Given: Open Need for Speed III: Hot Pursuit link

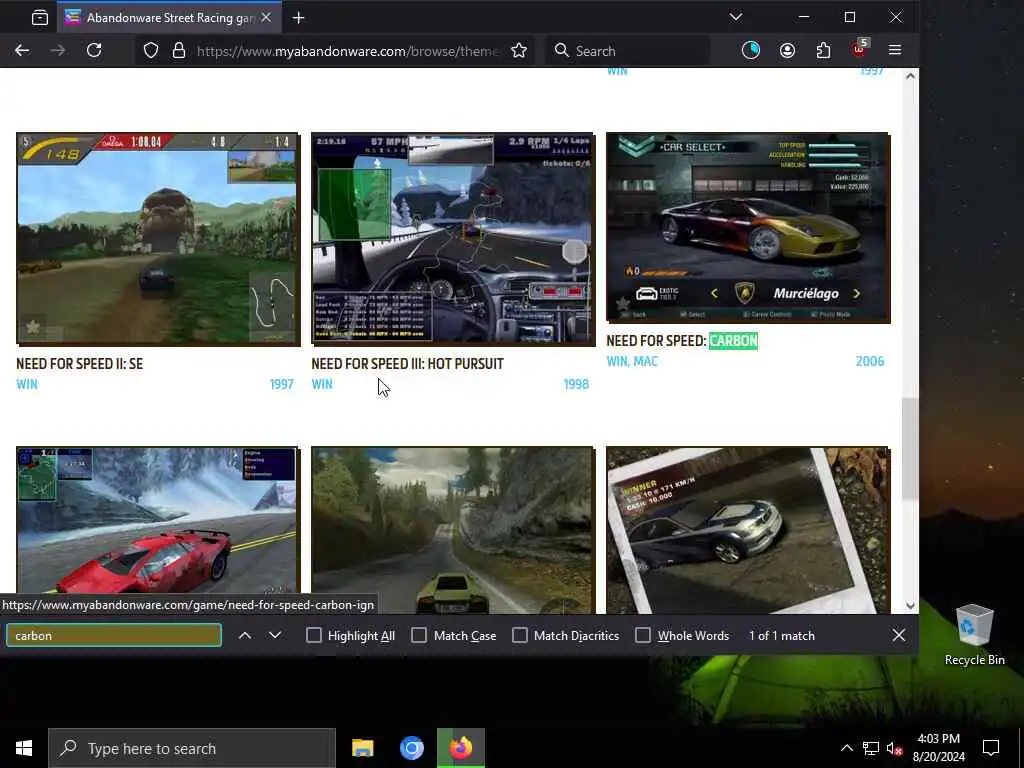Looking at the screenshot, I should [408, 364].
